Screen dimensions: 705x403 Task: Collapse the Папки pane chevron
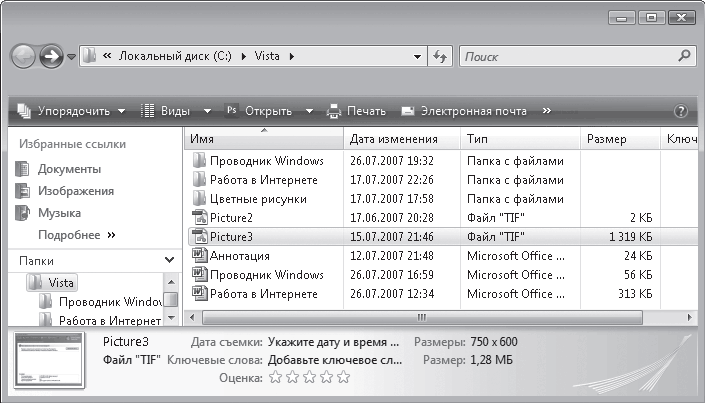(170, 260)
